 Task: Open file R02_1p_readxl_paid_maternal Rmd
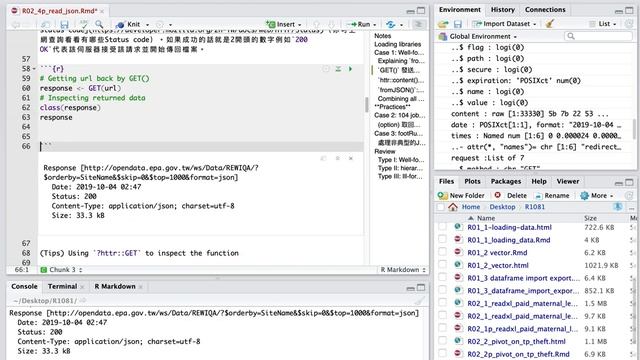click(522, 329)
